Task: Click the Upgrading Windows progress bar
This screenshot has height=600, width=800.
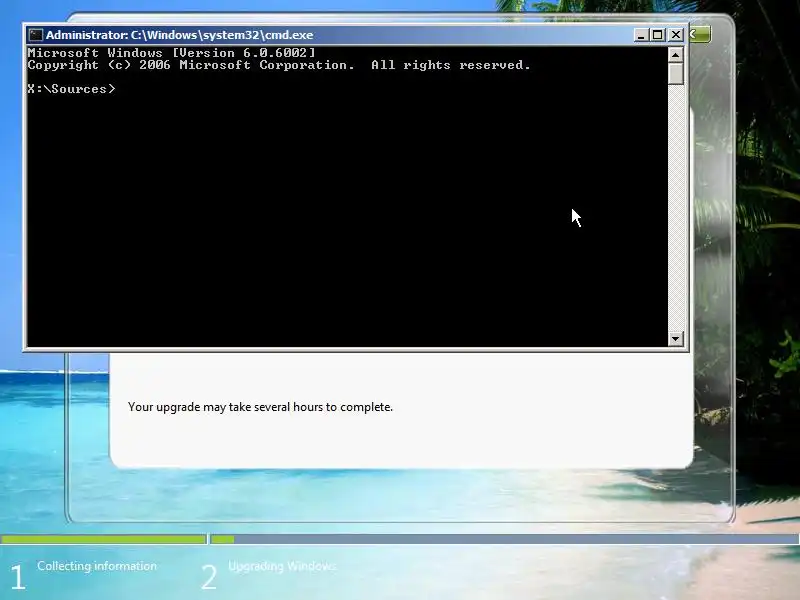Action: click(505, 539)
